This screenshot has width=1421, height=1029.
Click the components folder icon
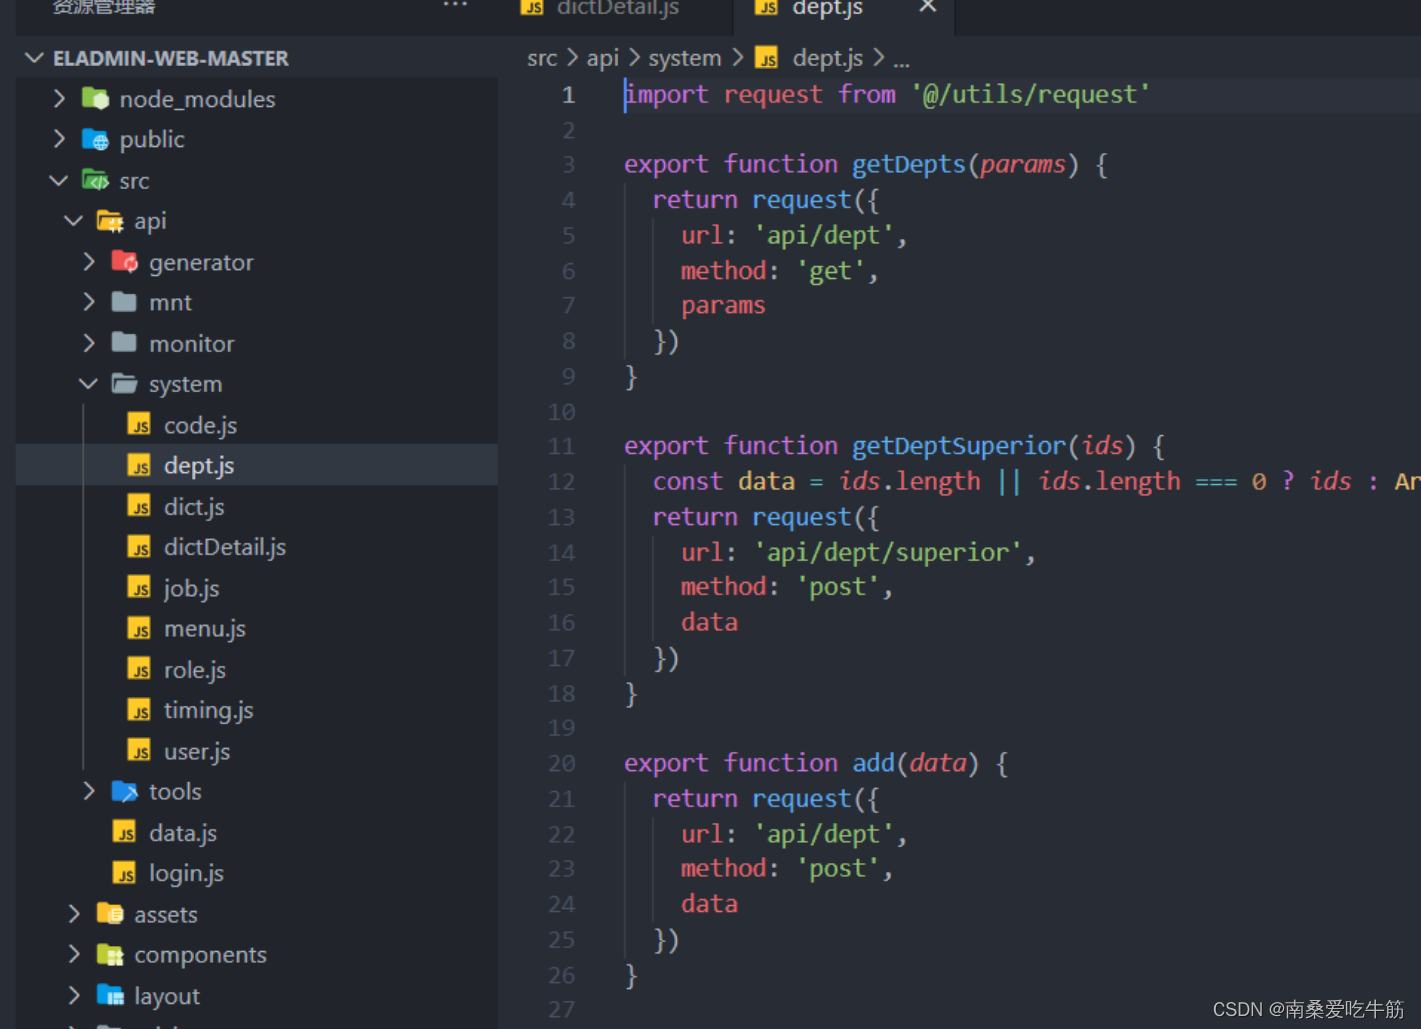click(110, 955)
